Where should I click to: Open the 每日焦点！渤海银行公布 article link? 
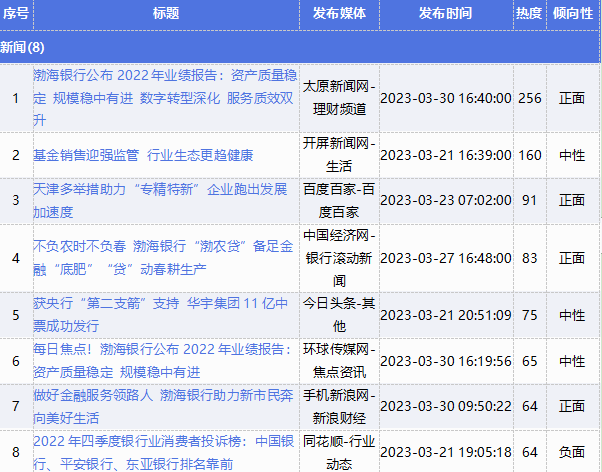click(162, 361)
